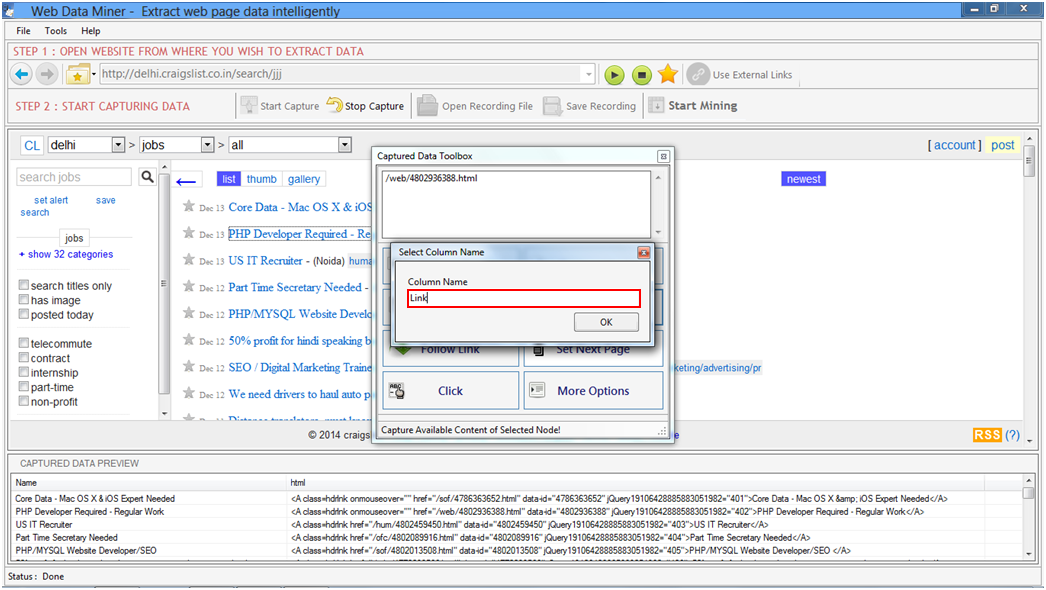Switch to thumb view tab
Viewport: 1046px width, 590px height.
click(262, 179)
